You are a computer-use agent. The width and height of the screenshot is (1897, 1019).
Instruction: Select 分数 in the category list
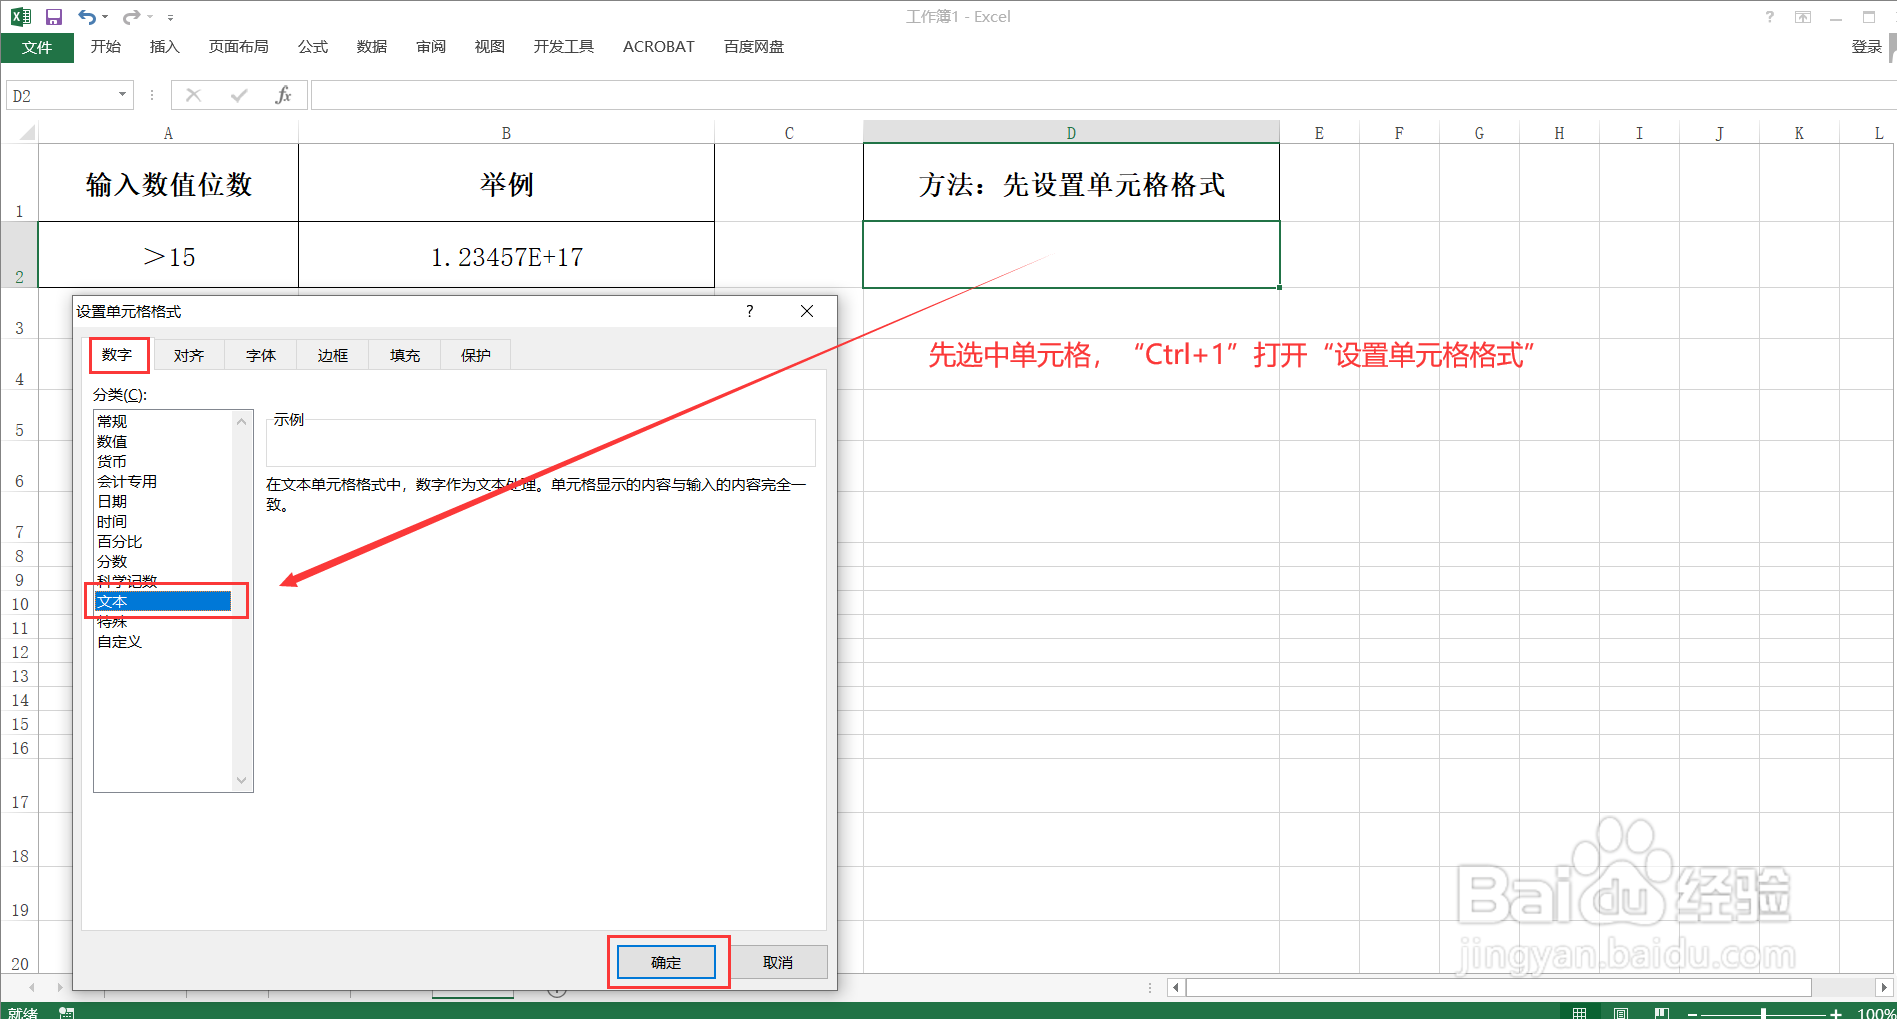coord(163,562)
